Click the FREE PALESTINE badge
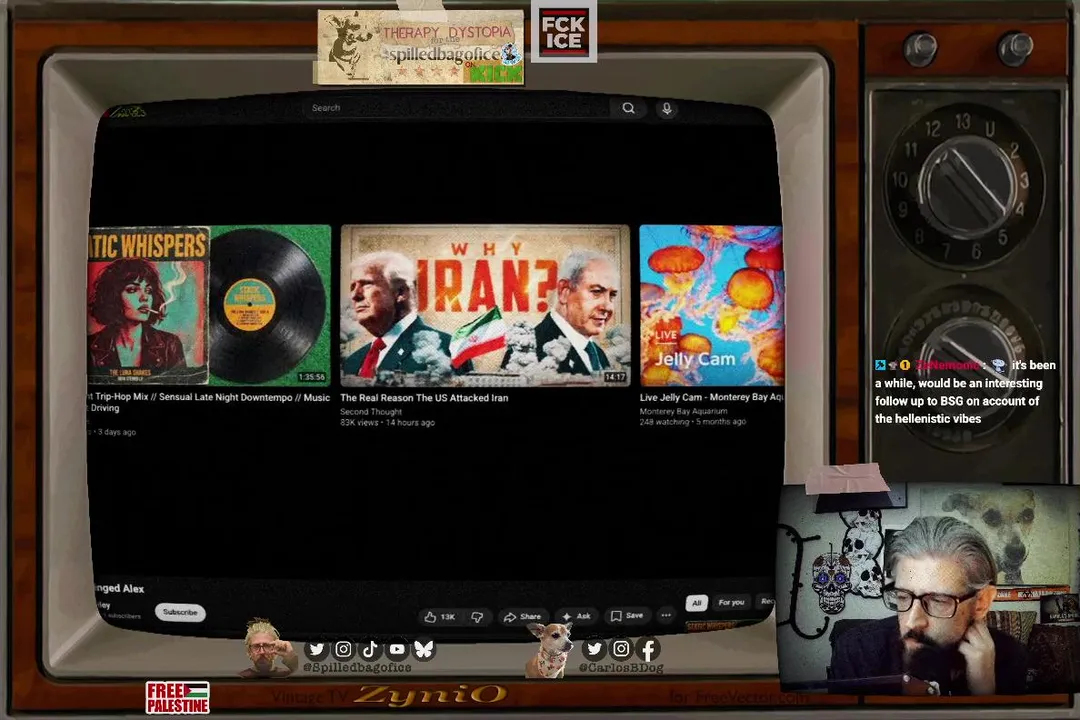 [178, 697]
